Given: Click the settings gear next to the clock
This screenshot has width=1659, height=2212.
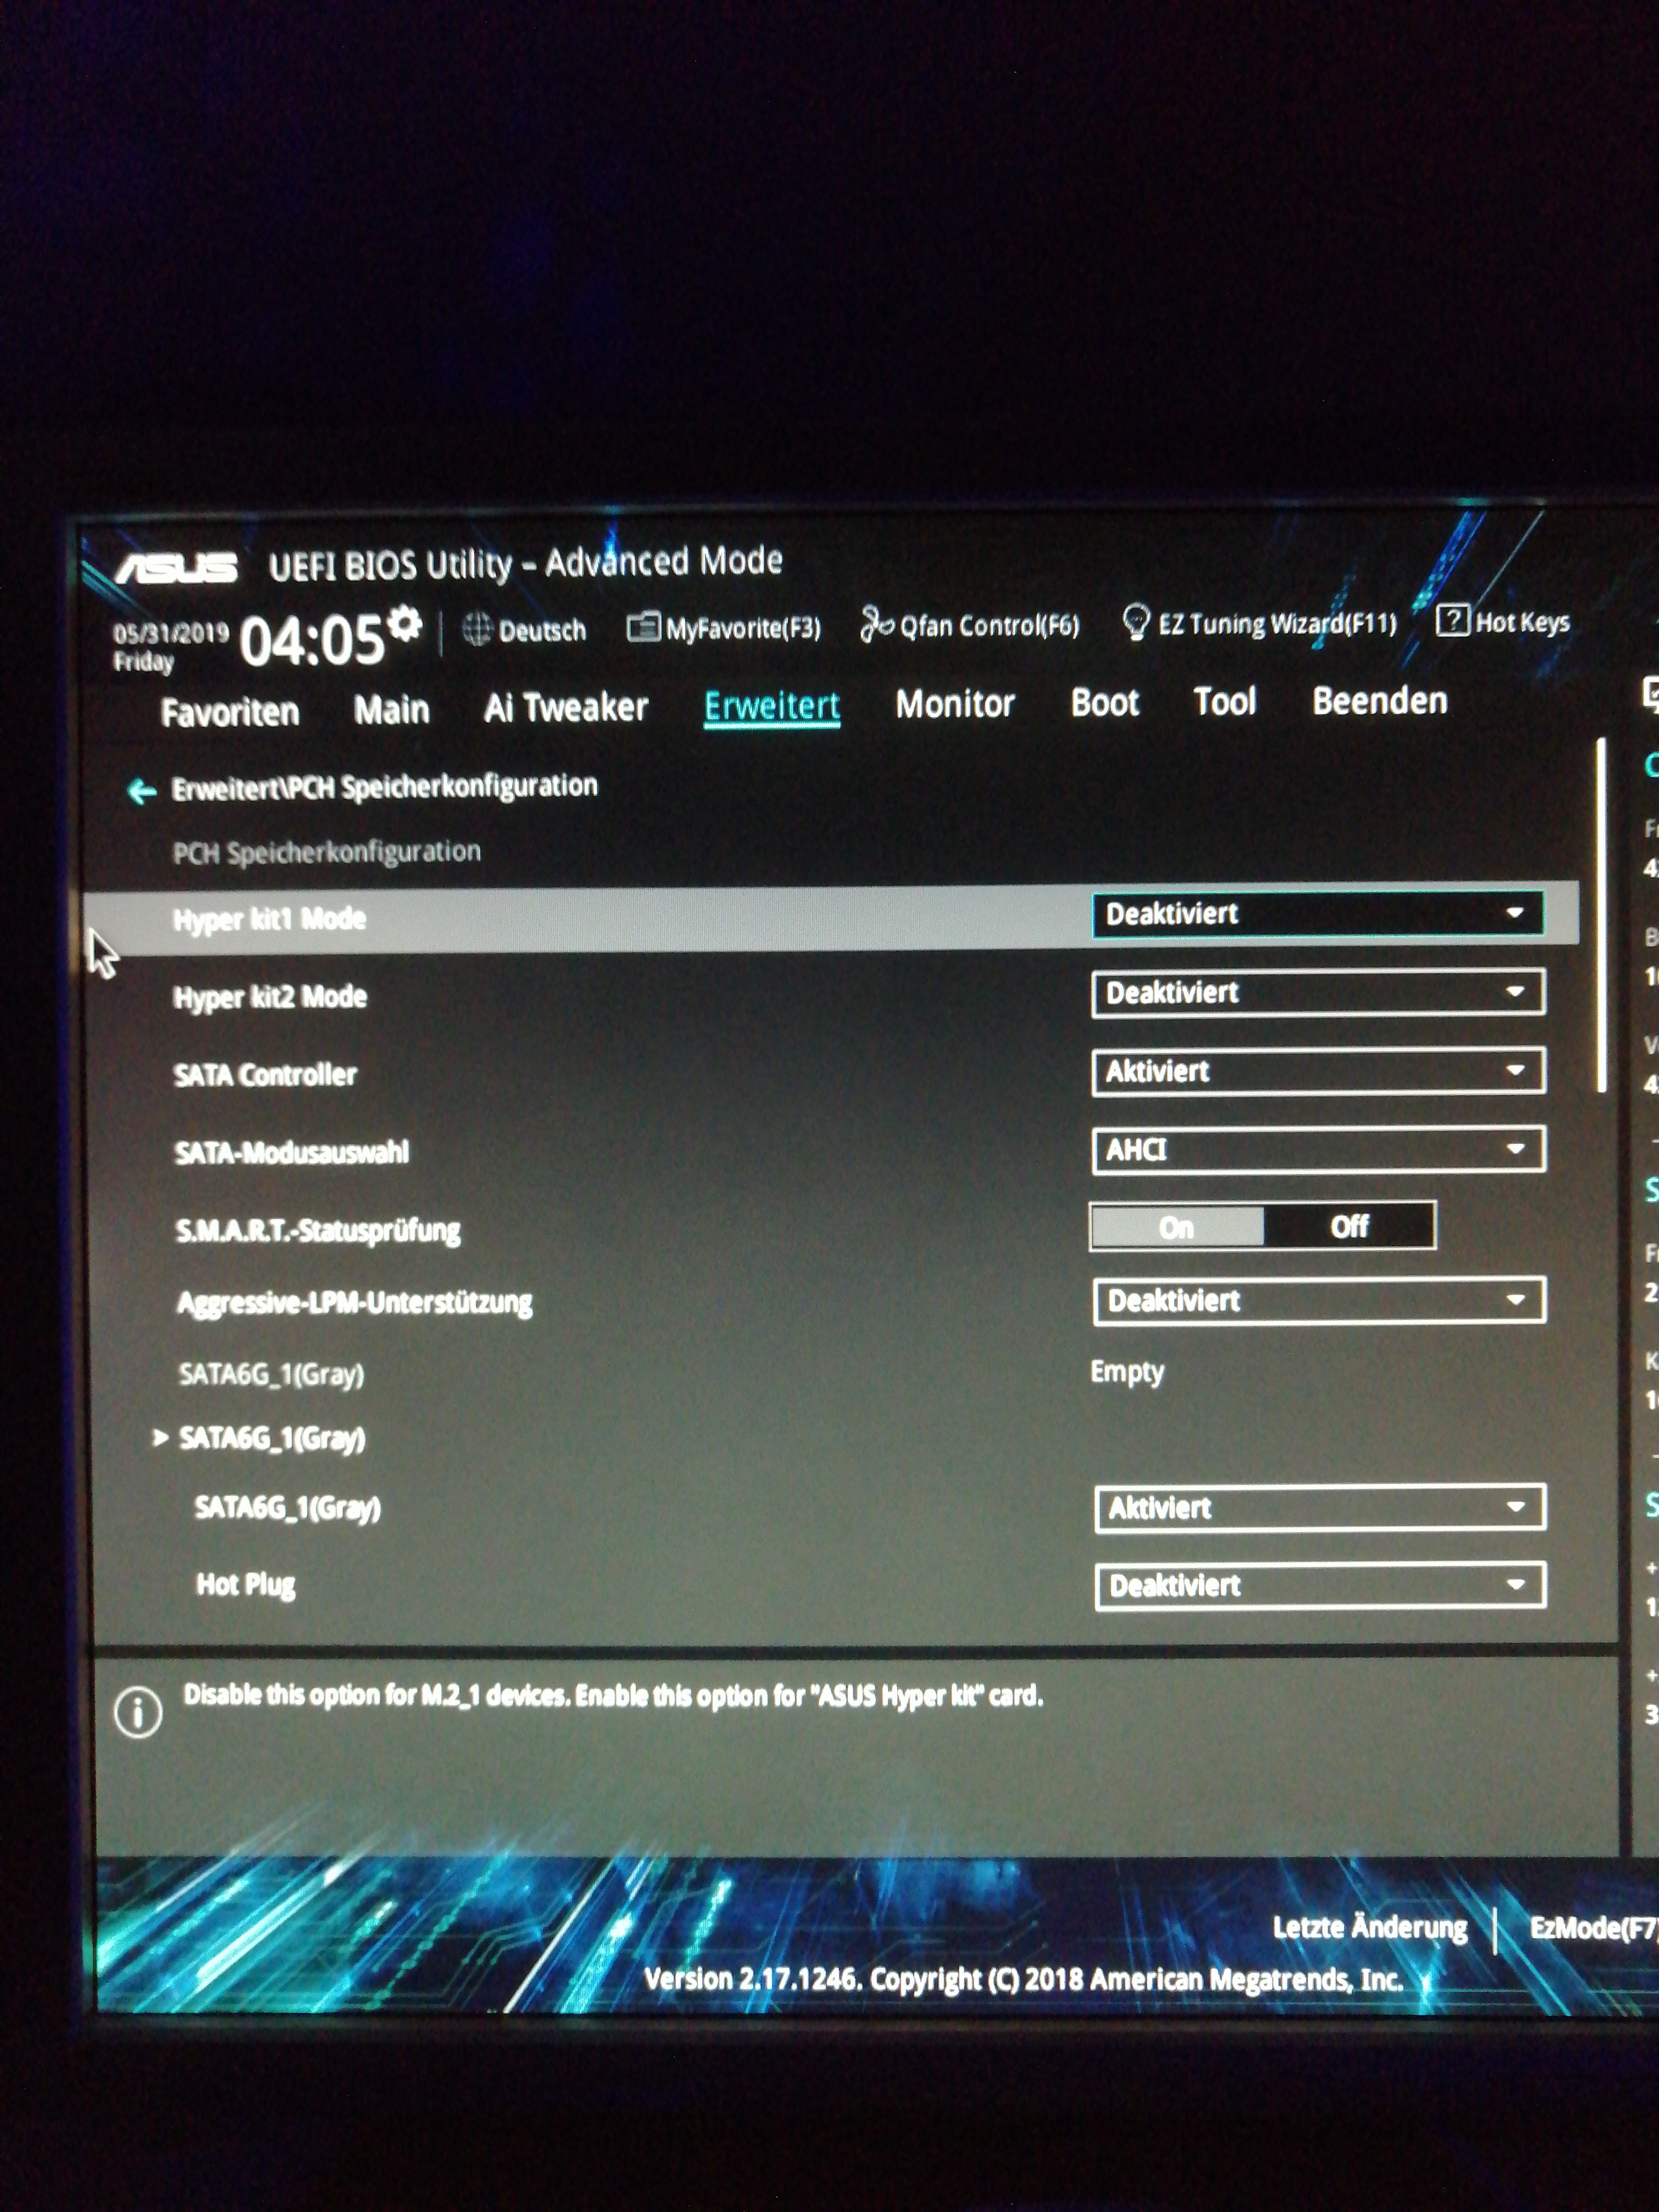Looking at the screenshot, I should coord(404,623).
